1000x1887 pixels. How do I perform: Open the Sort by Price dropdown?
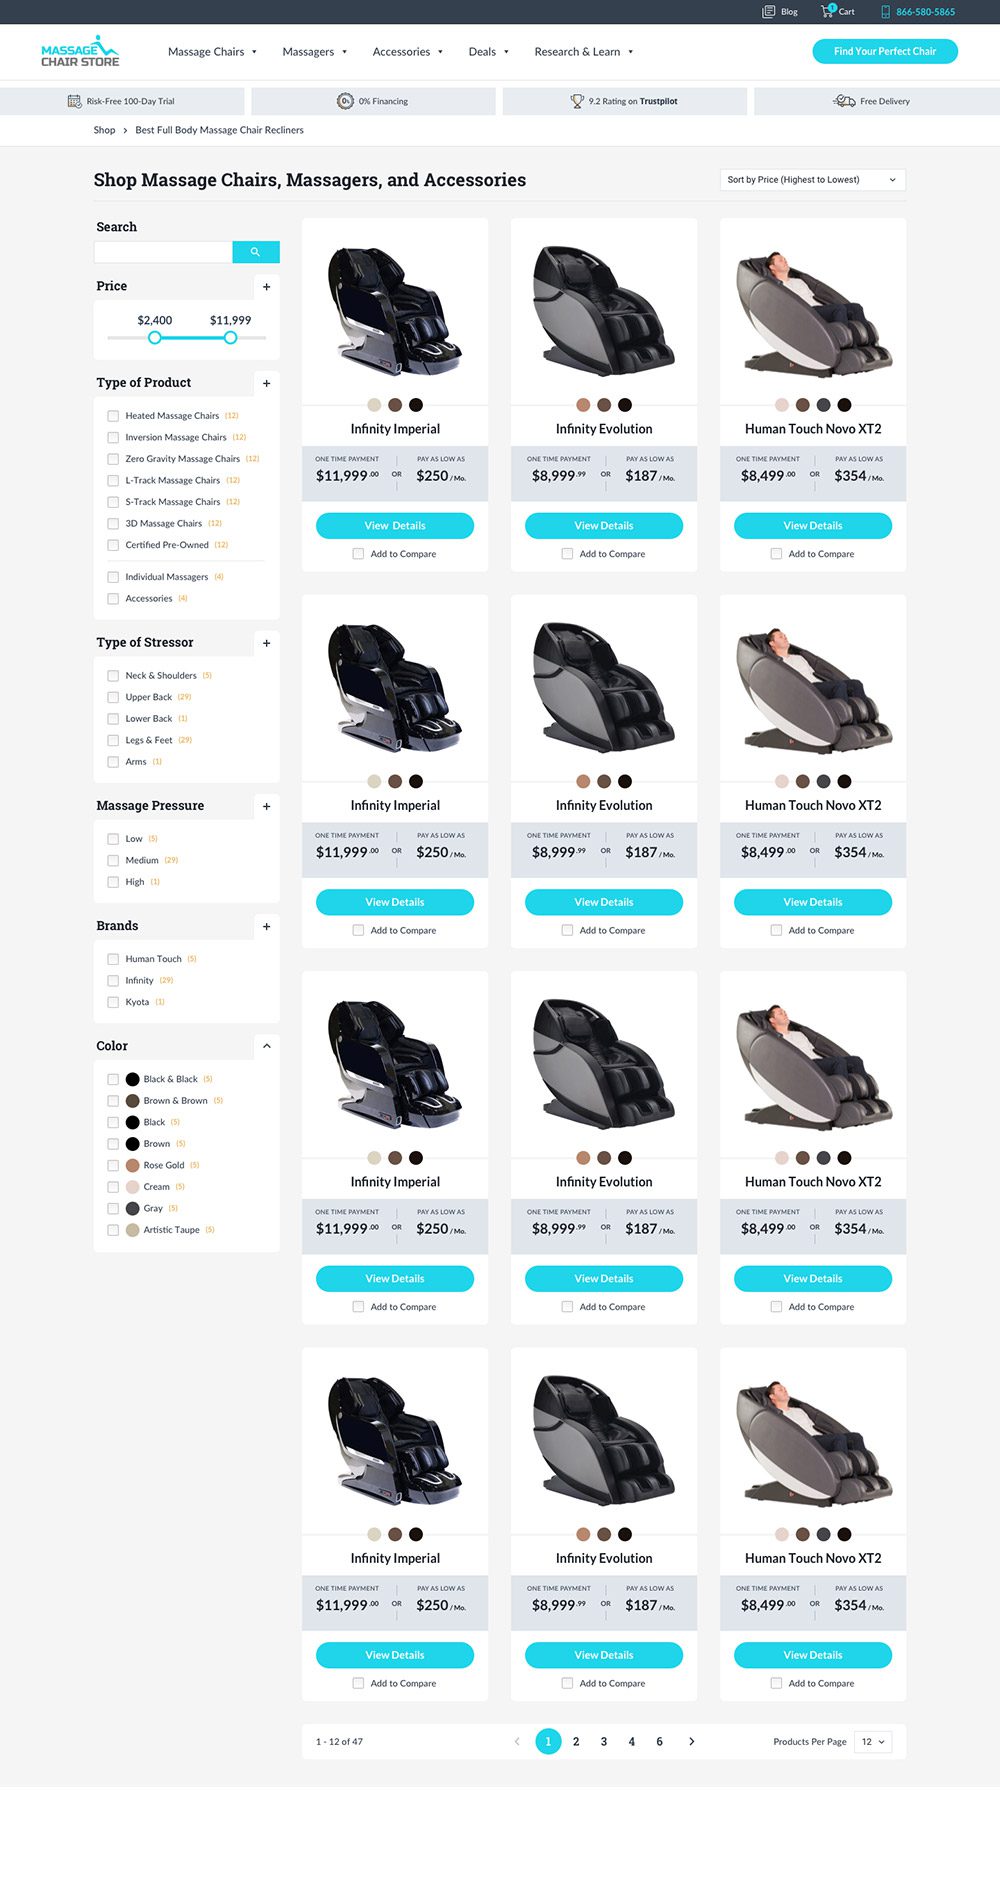pos(812,180)
